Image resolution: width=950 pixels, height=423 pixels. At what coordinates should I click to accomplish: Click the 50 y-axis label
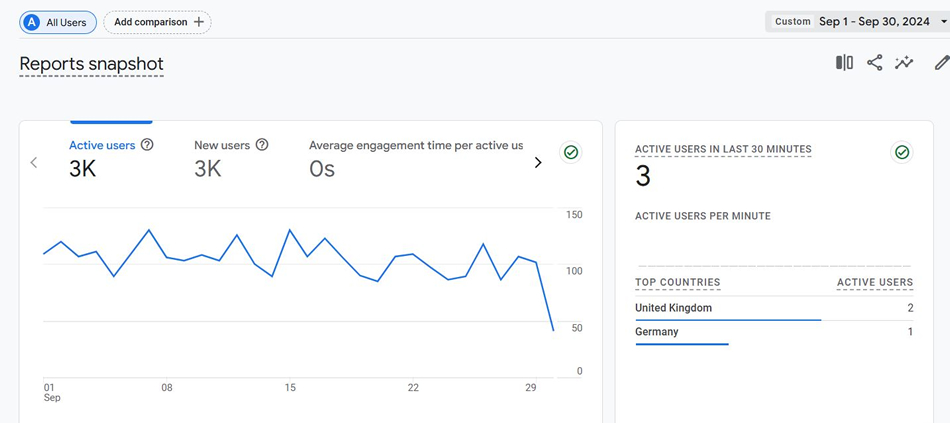click(x=576, y=328)
